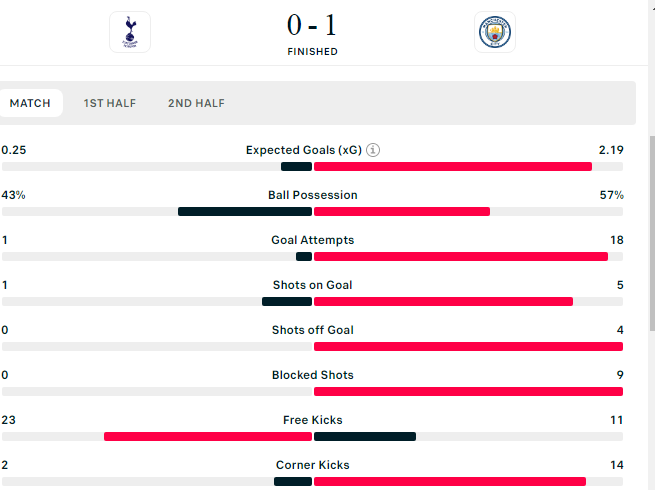The image size is (655, 490).
Task: Click the Shots off Goal stat bar
Action: (312, 346)
